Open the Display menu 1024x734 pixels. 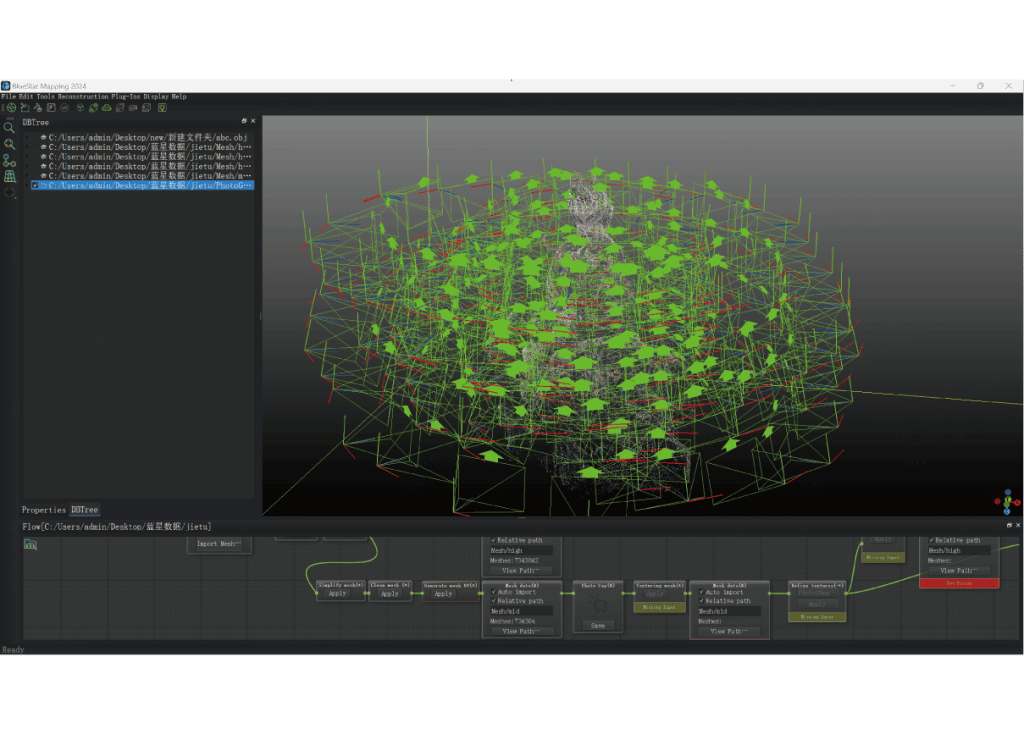tap(156, 97)
